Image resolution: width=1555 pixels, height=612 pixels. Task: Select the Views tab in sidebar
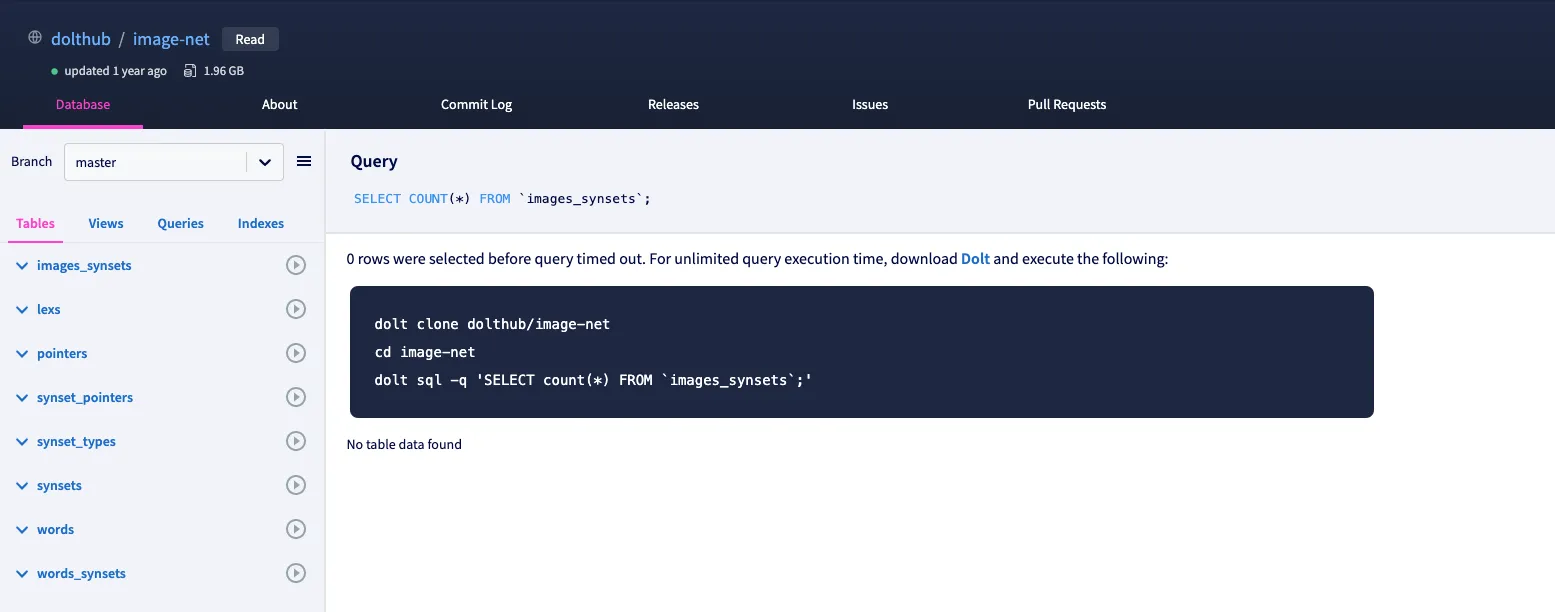[105, 223]
